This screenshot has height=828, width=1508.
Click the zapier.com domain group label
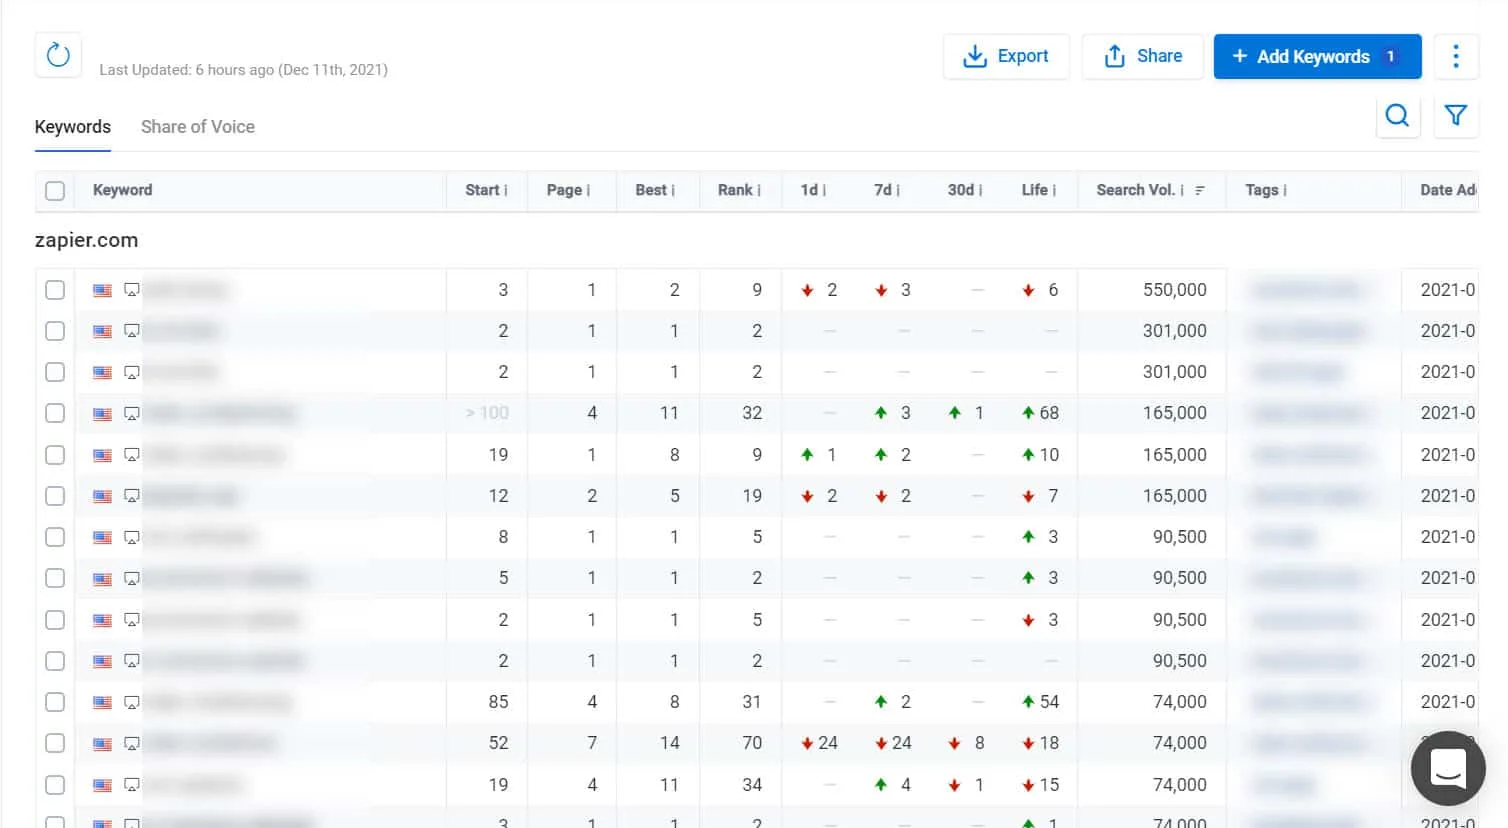[x=86, y=240]
